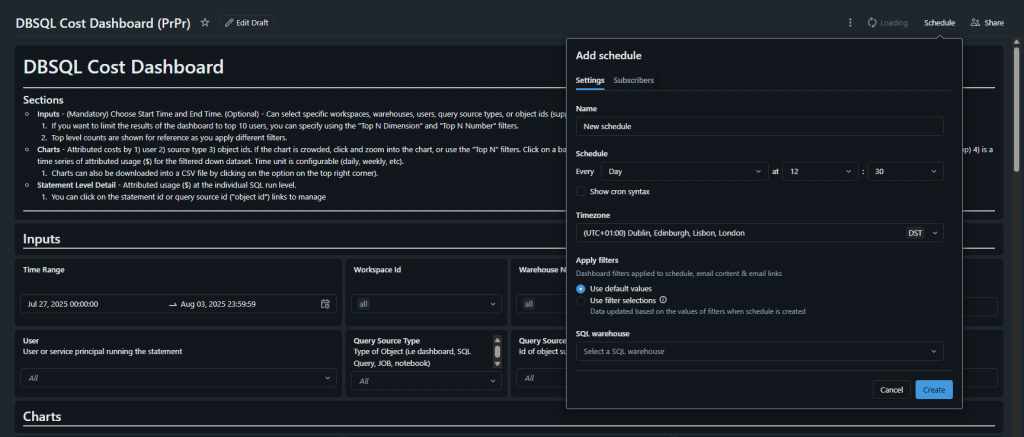
Task: Open the hour dropdown showing 12
Action: coord(821,172)
